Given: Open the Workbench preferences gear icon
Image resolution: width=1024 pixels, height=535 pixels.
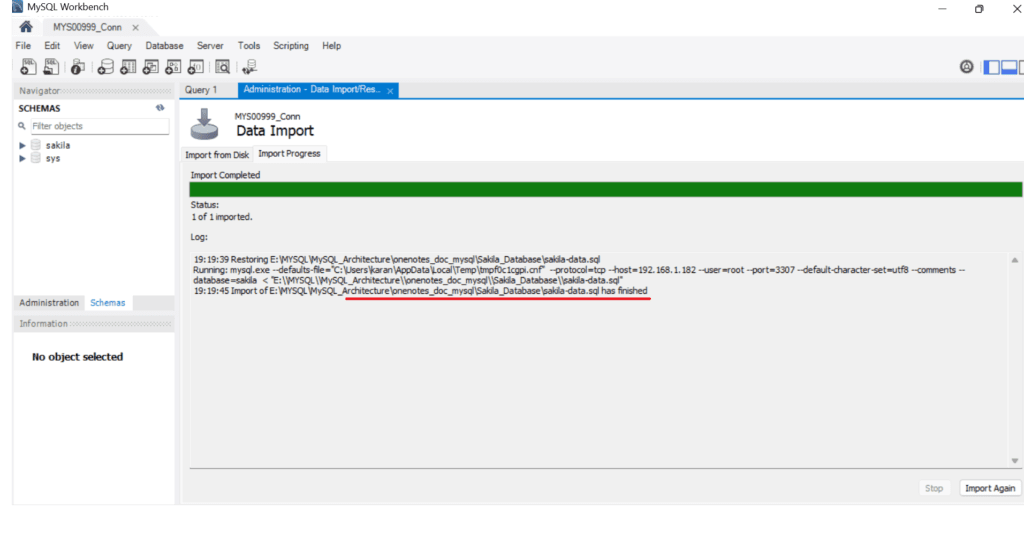Looking at the screenshot, I should [x=967, y=67].
